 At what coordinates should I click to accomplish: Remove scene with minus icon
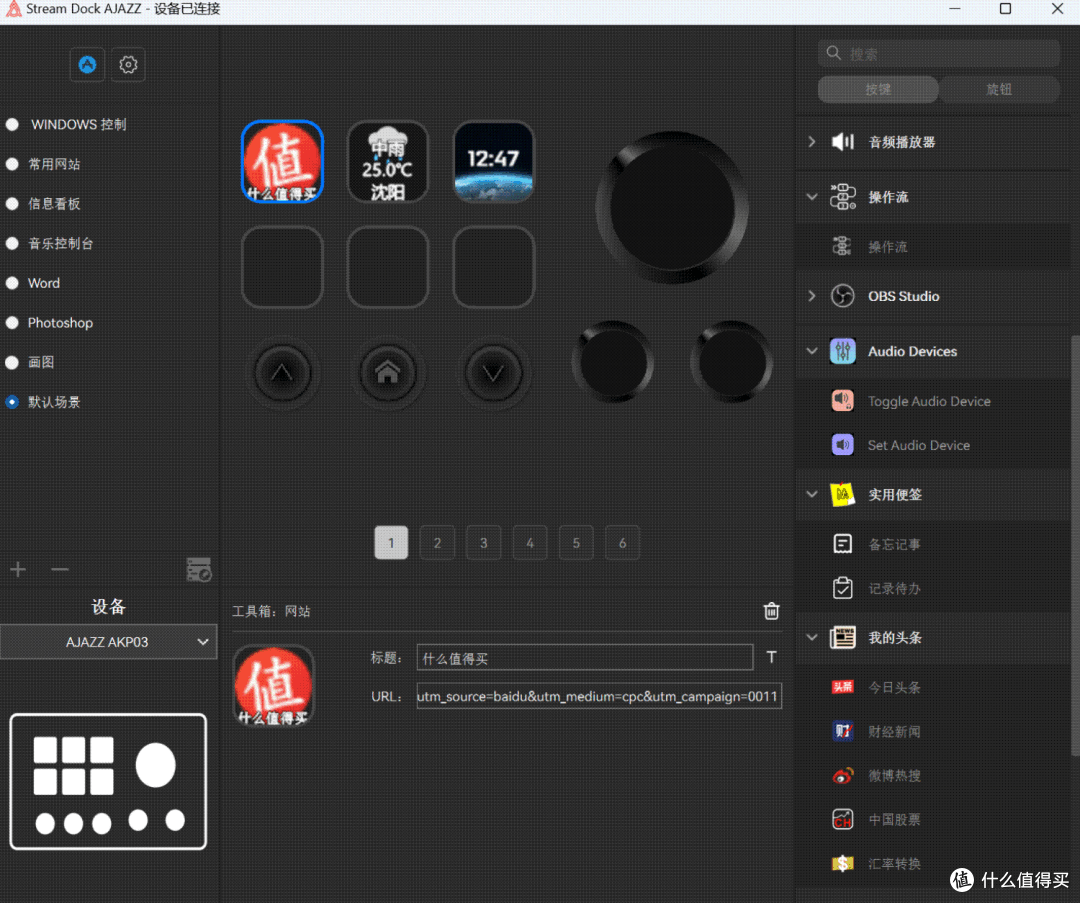[60, 570]
